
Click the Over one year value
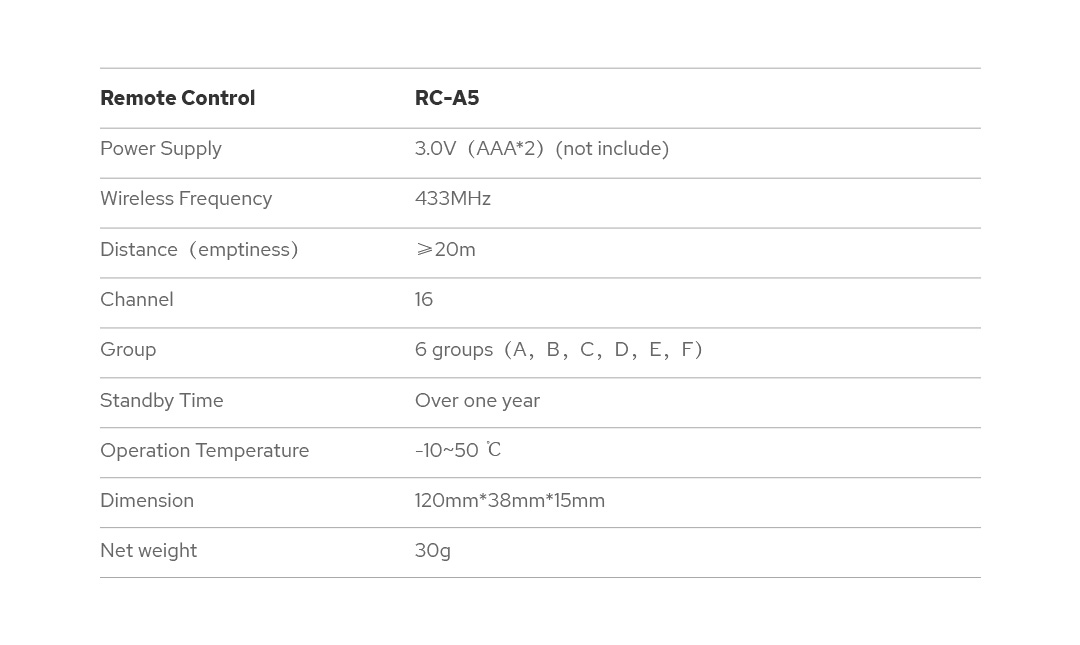pos(477,400)
